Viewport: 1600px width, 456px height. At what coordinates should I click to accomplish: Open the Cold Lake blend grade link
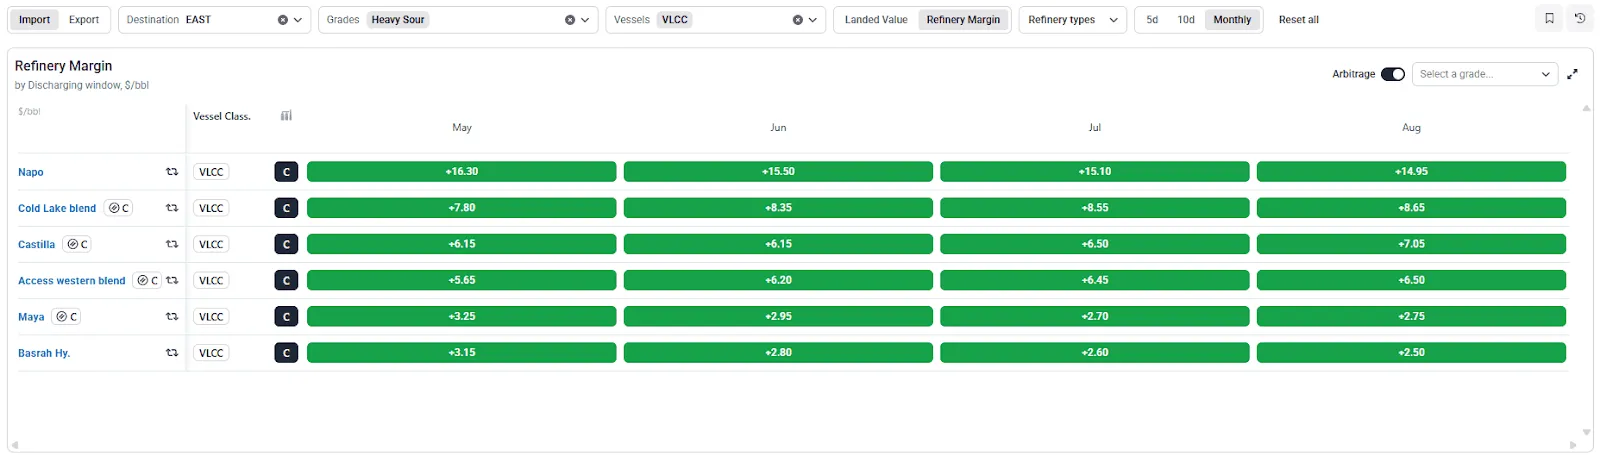click(x=57, y=208)
